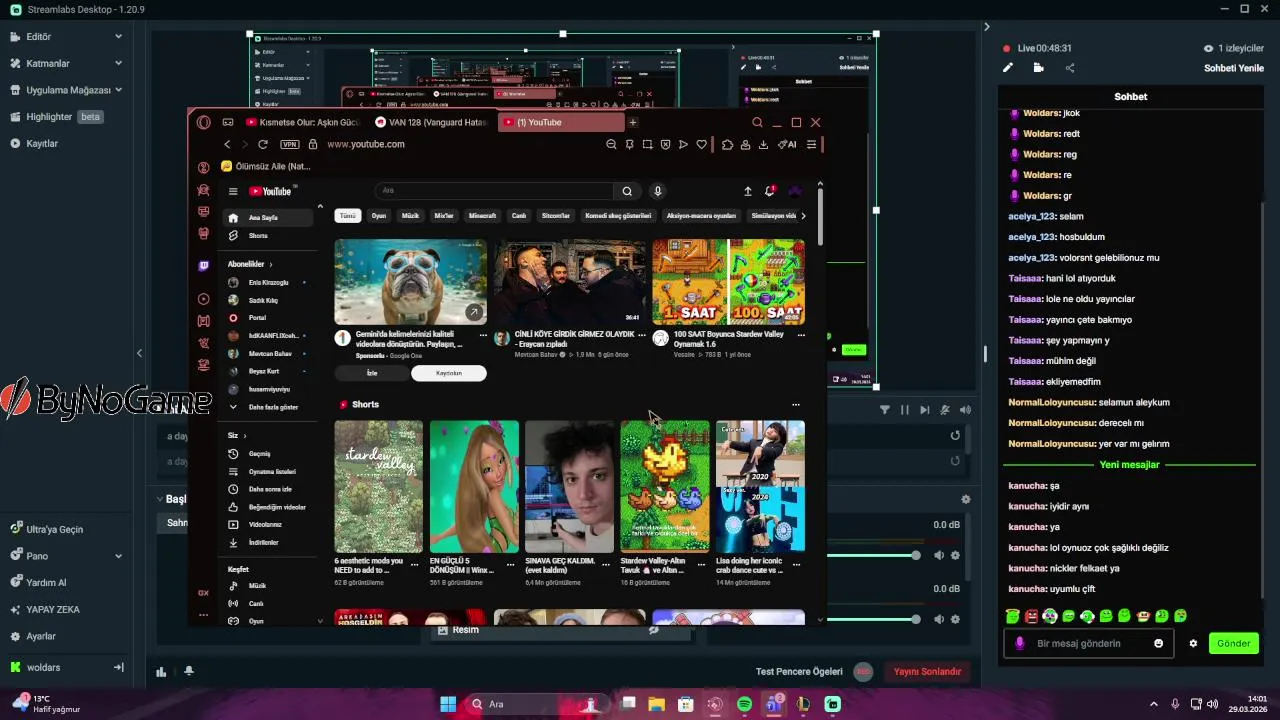Click the Yayını Sonlandır button
This screenshot has width=1280, height=720.
927,672
